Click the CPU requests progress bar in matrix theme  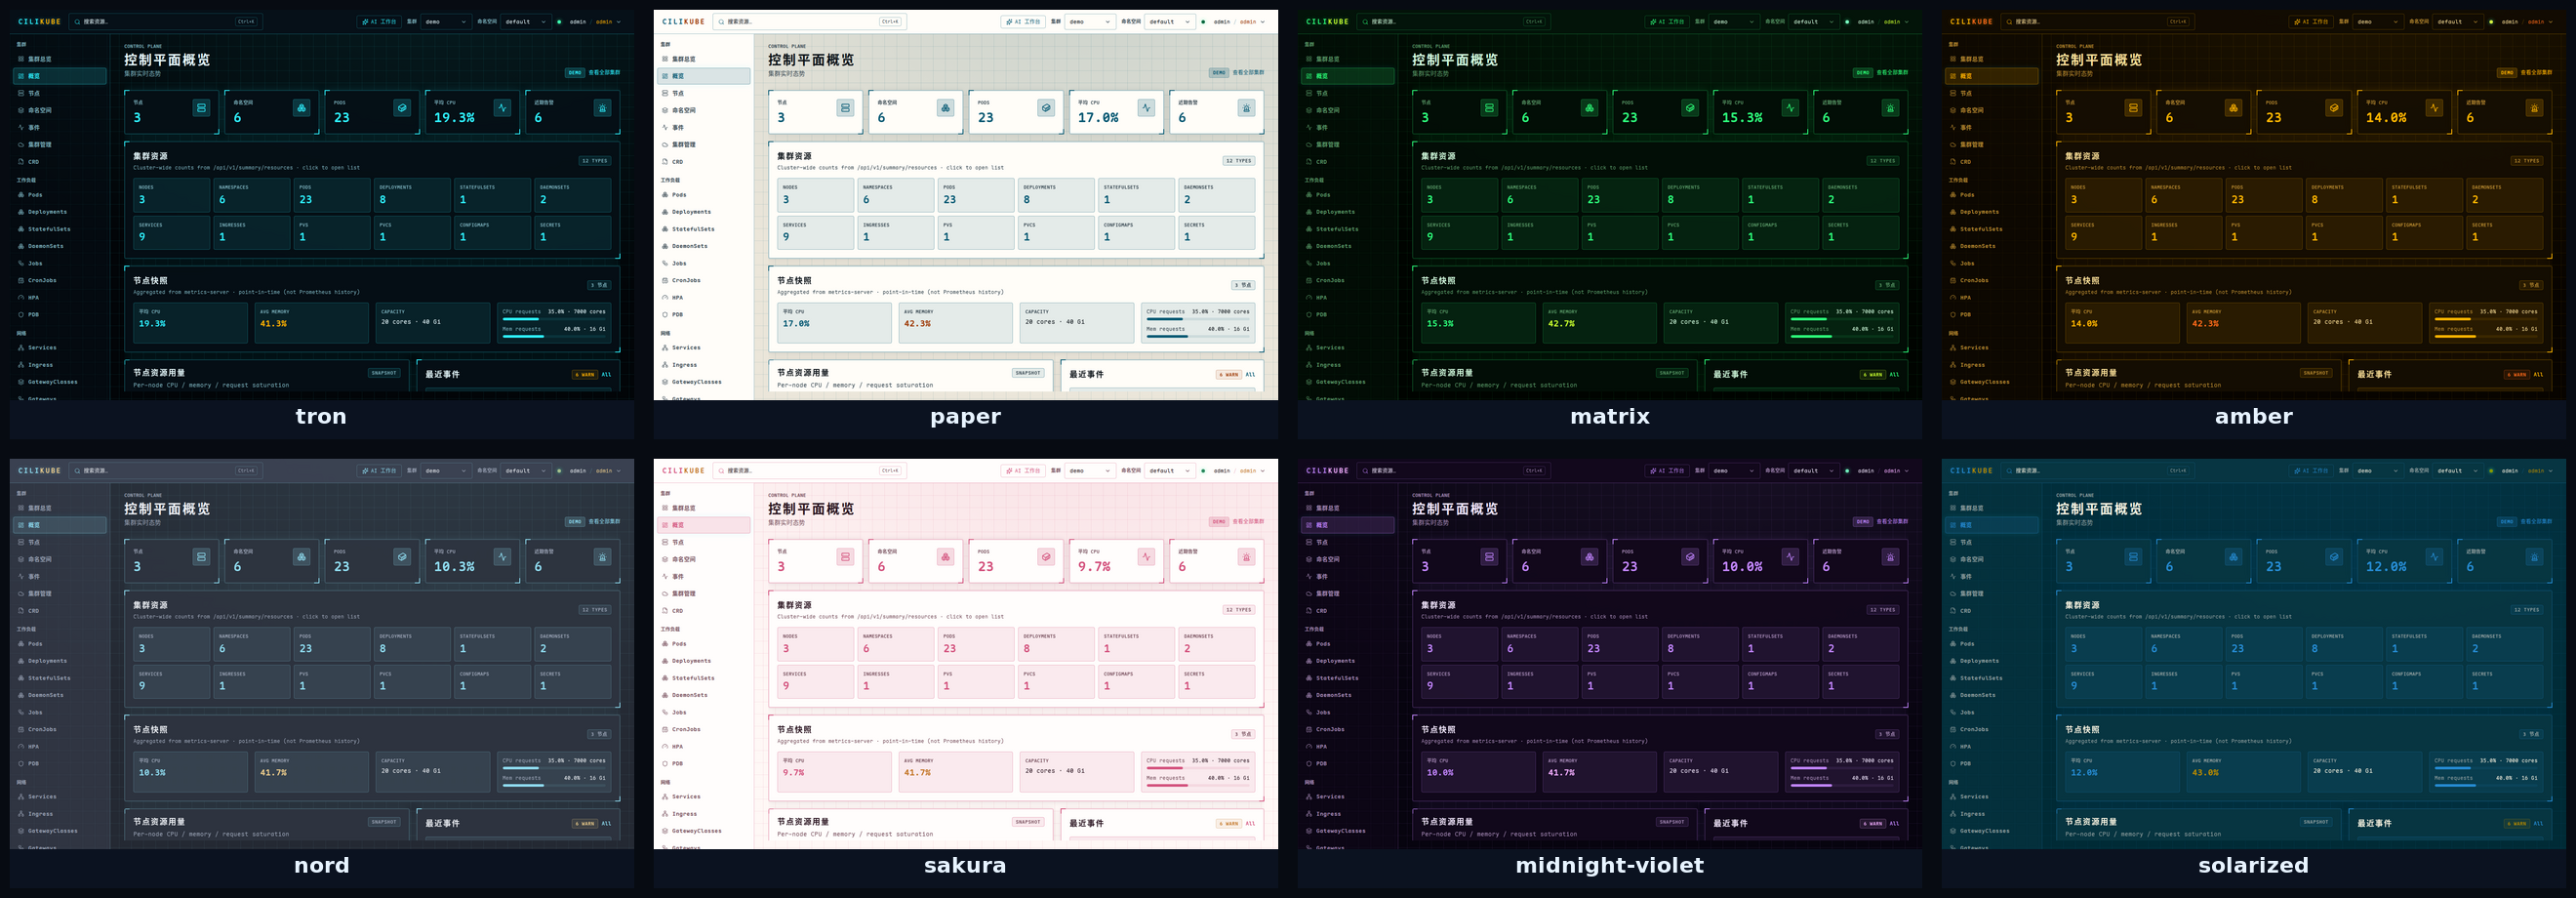point(1841,319)
